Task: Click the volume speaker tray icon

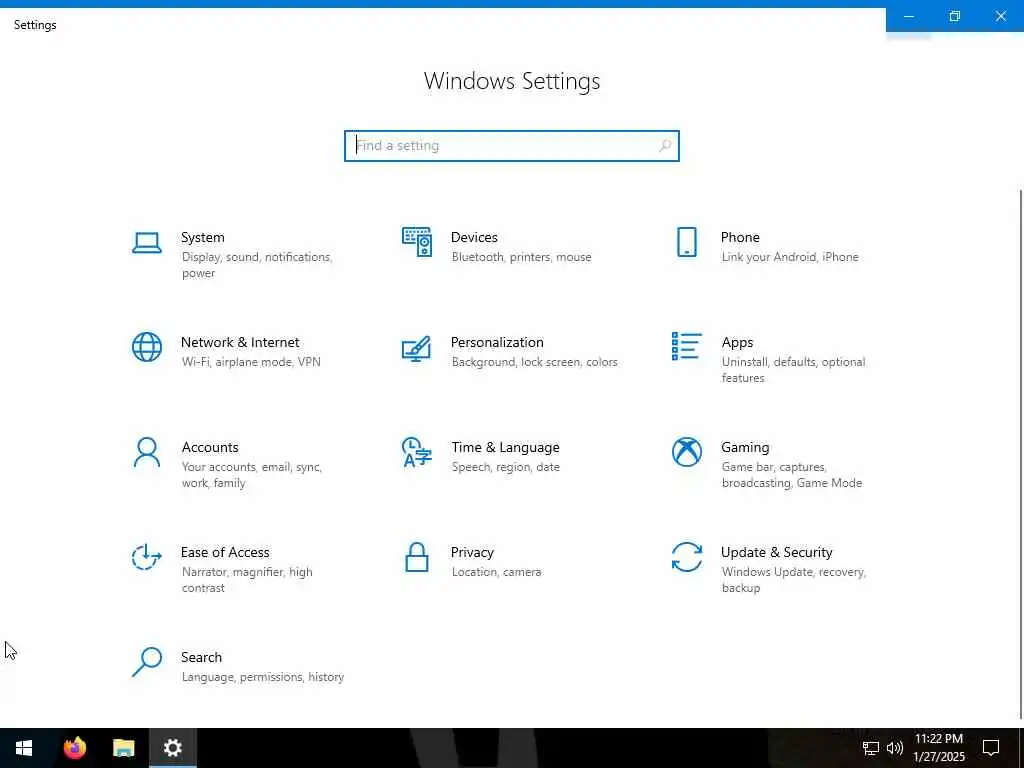Action: pos(895,748)
